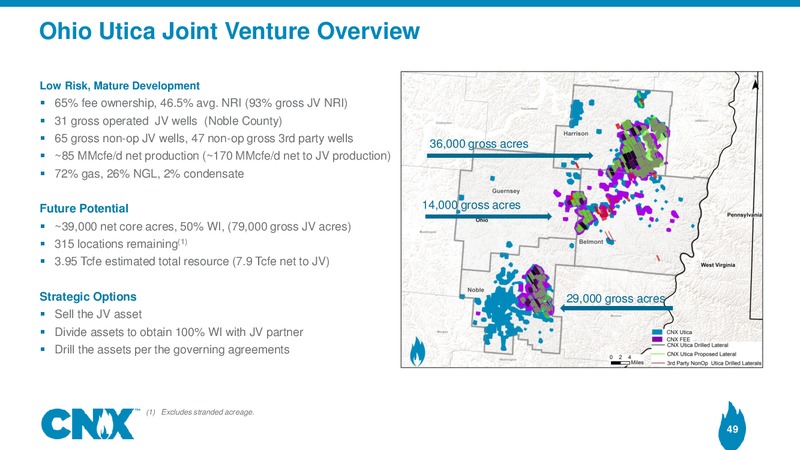Select the Low Risk, Mature Development heading
Screen dimensions: 800x450
[119, 86]
